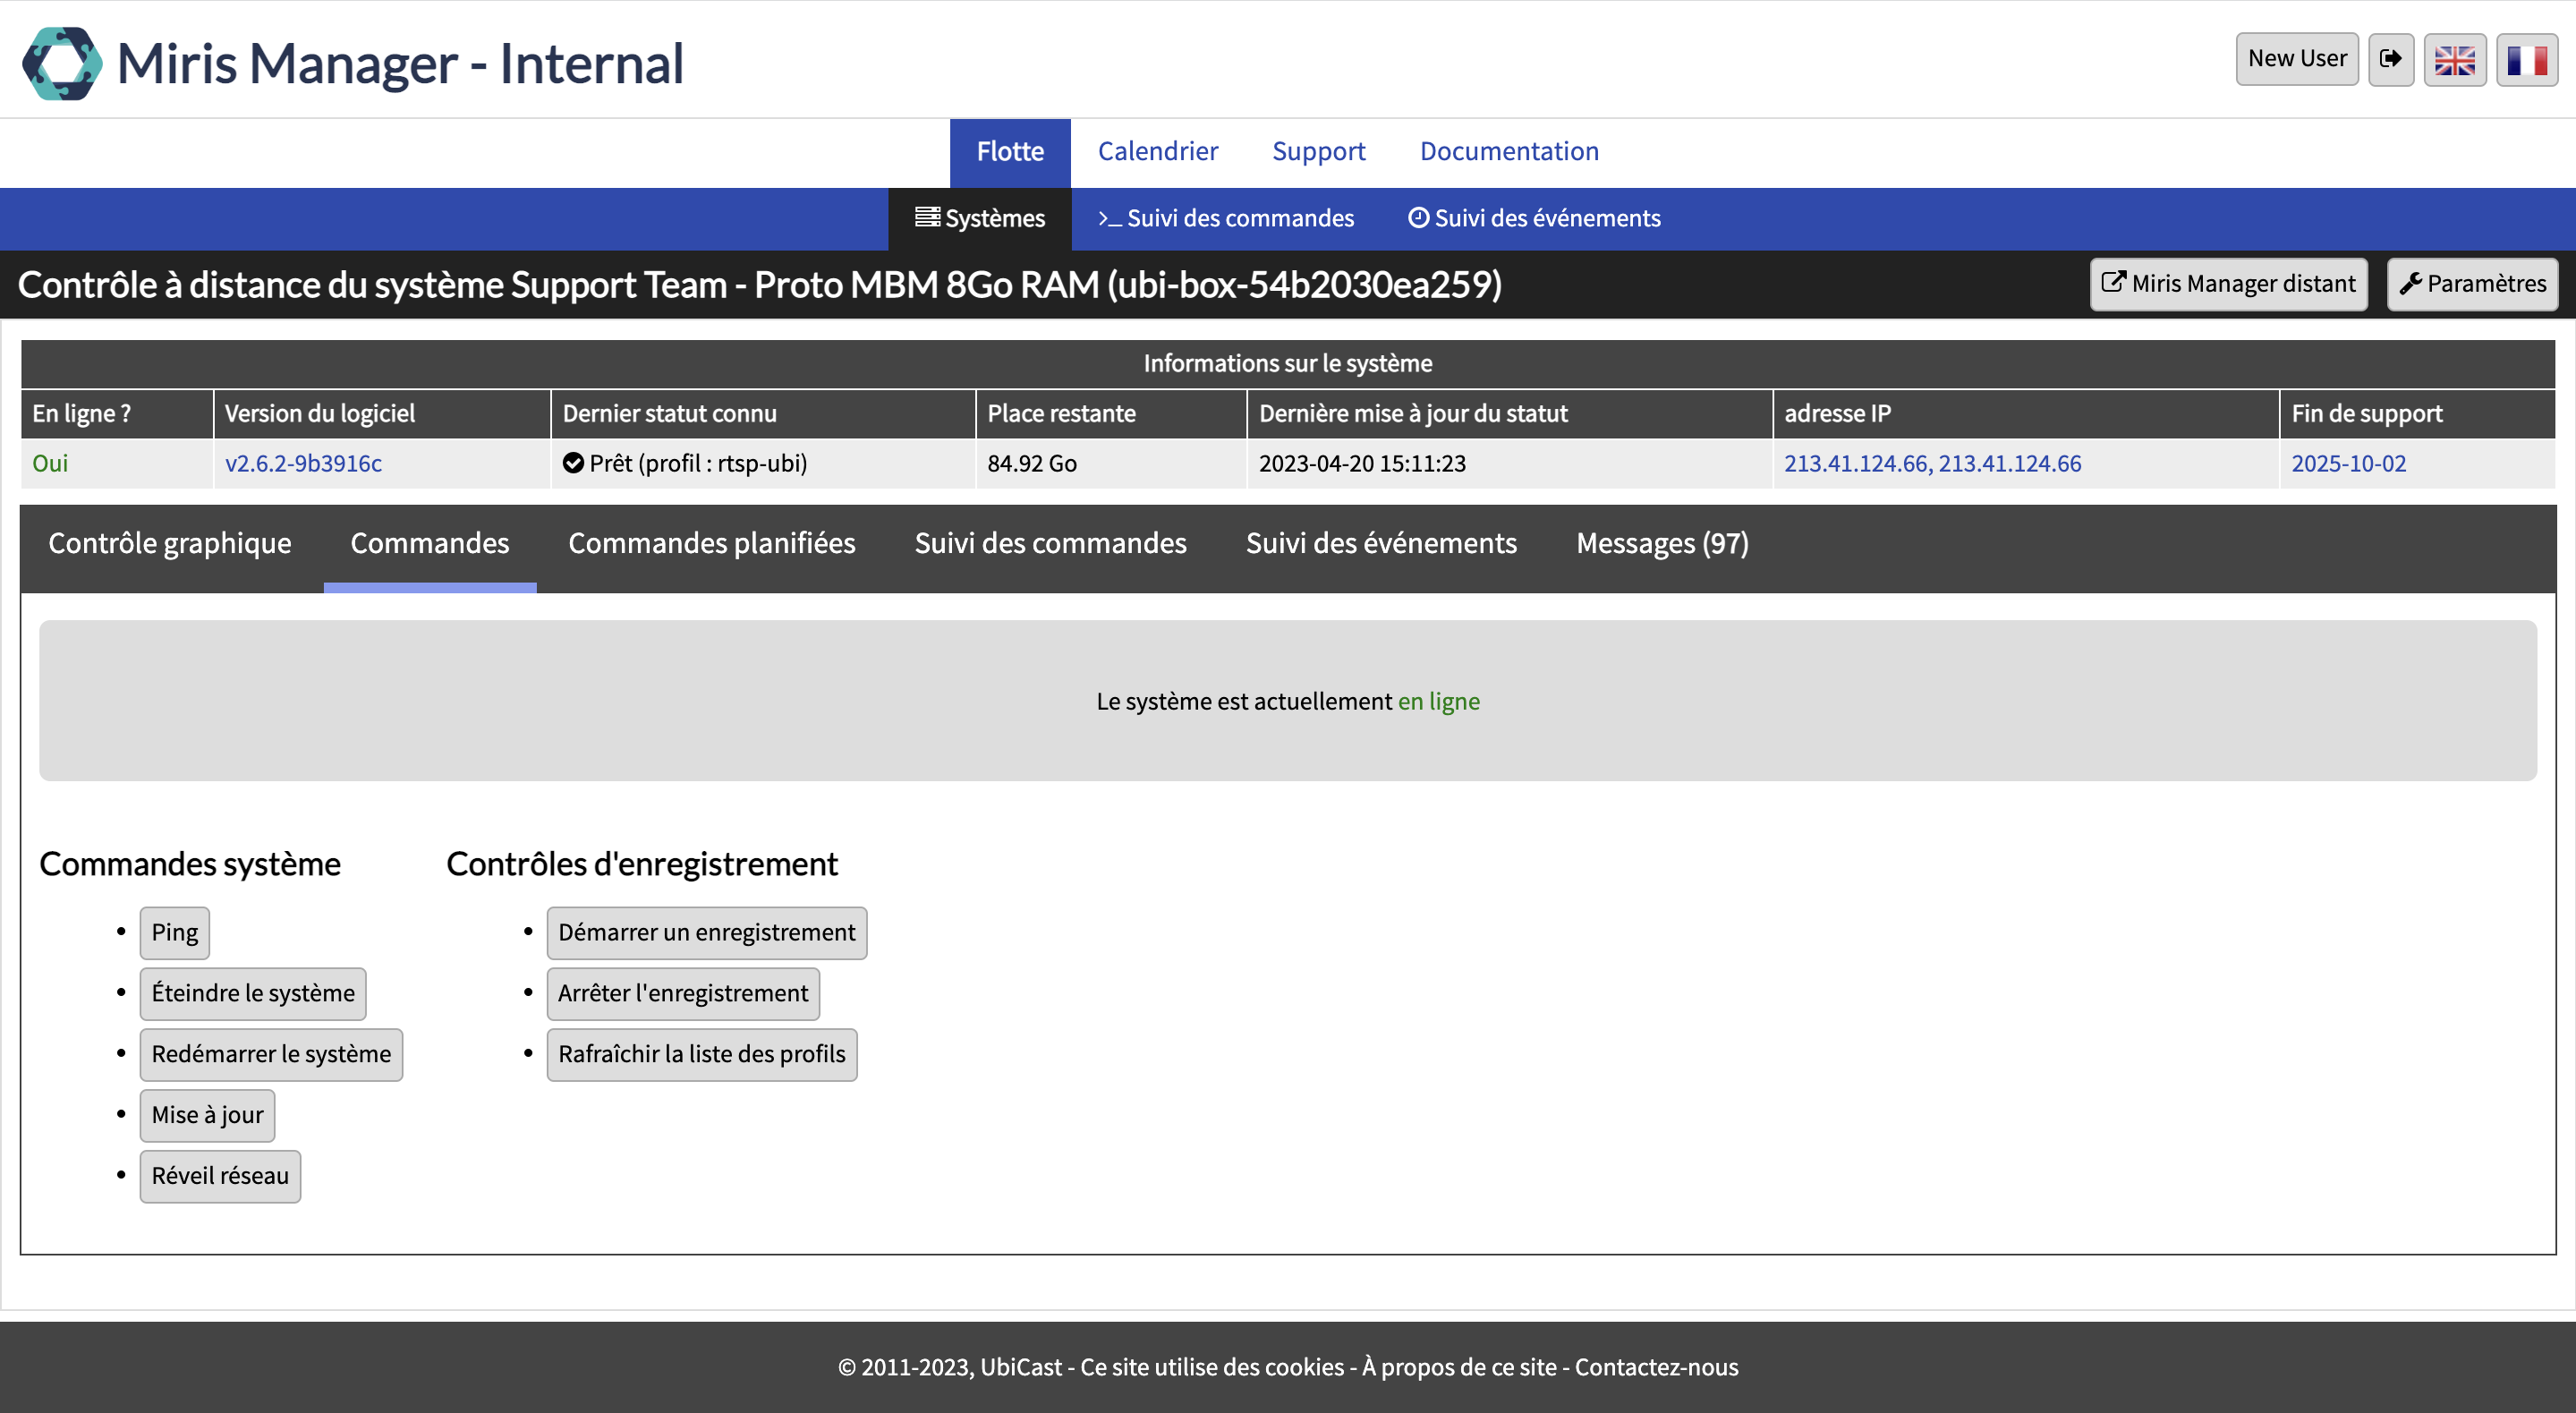Click 'Informations sur le système' table title
Screen dimensions: 2576x1413
click(x=1288, y=364)
